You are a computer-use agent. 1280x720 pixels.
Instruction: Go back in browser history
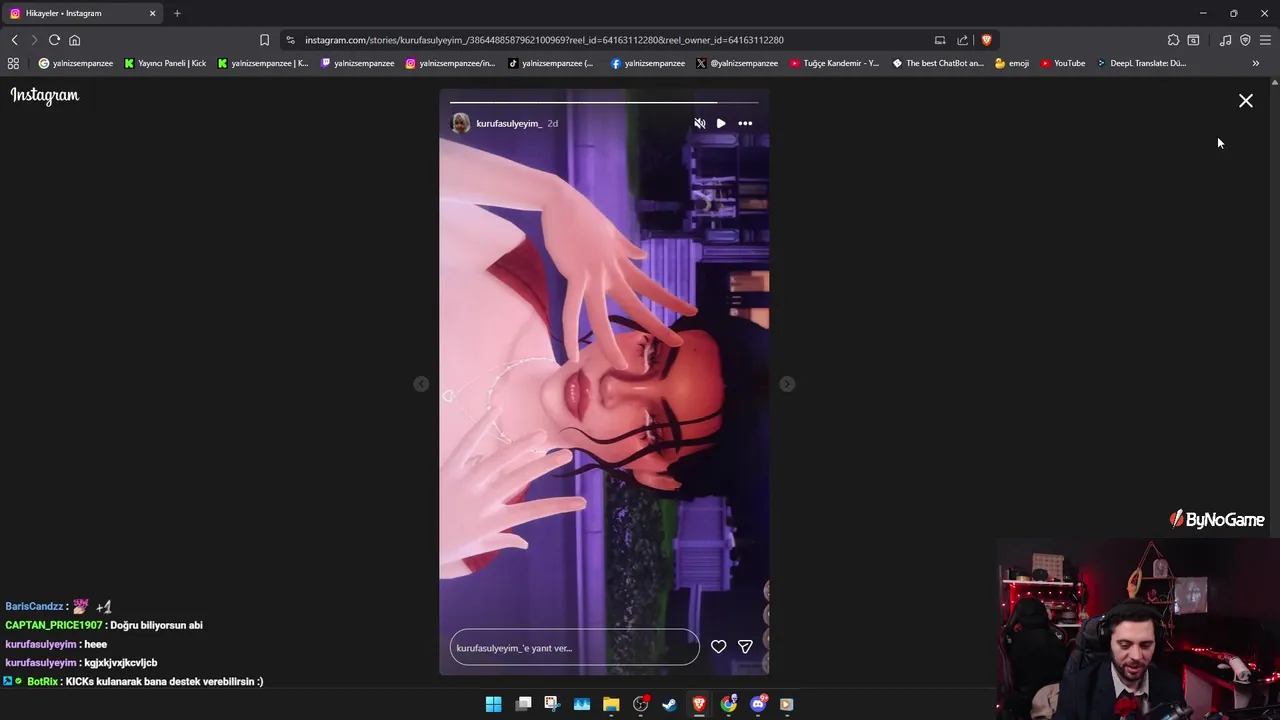(x=14, y=40)
